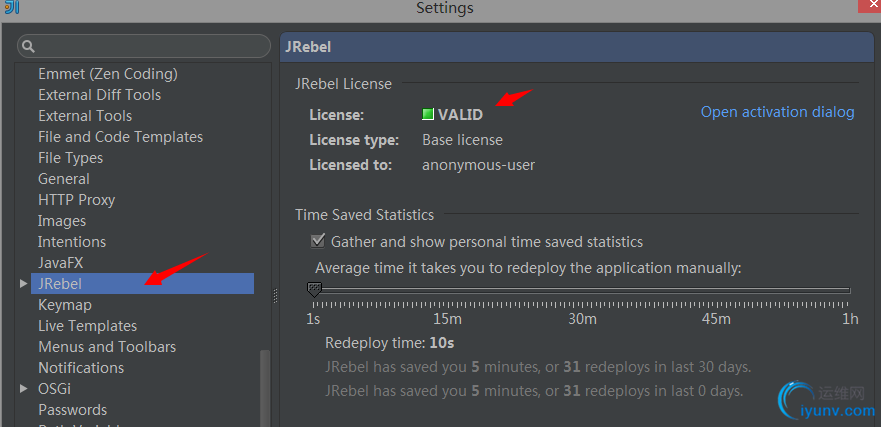The height and width of the screenshot is (427, 881).
Task: Click the IntelliJ logo in the title bar
Action: (11, 7)
